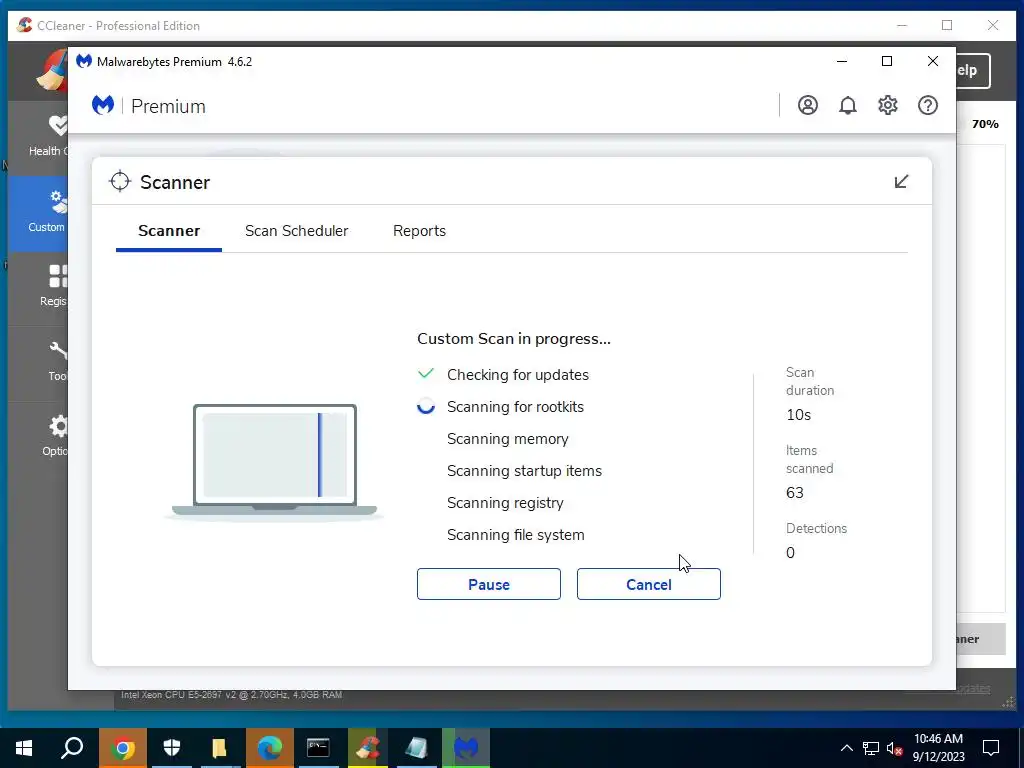Open the Reports tab
Screen dimensions: 1024x768
[419, 231]
